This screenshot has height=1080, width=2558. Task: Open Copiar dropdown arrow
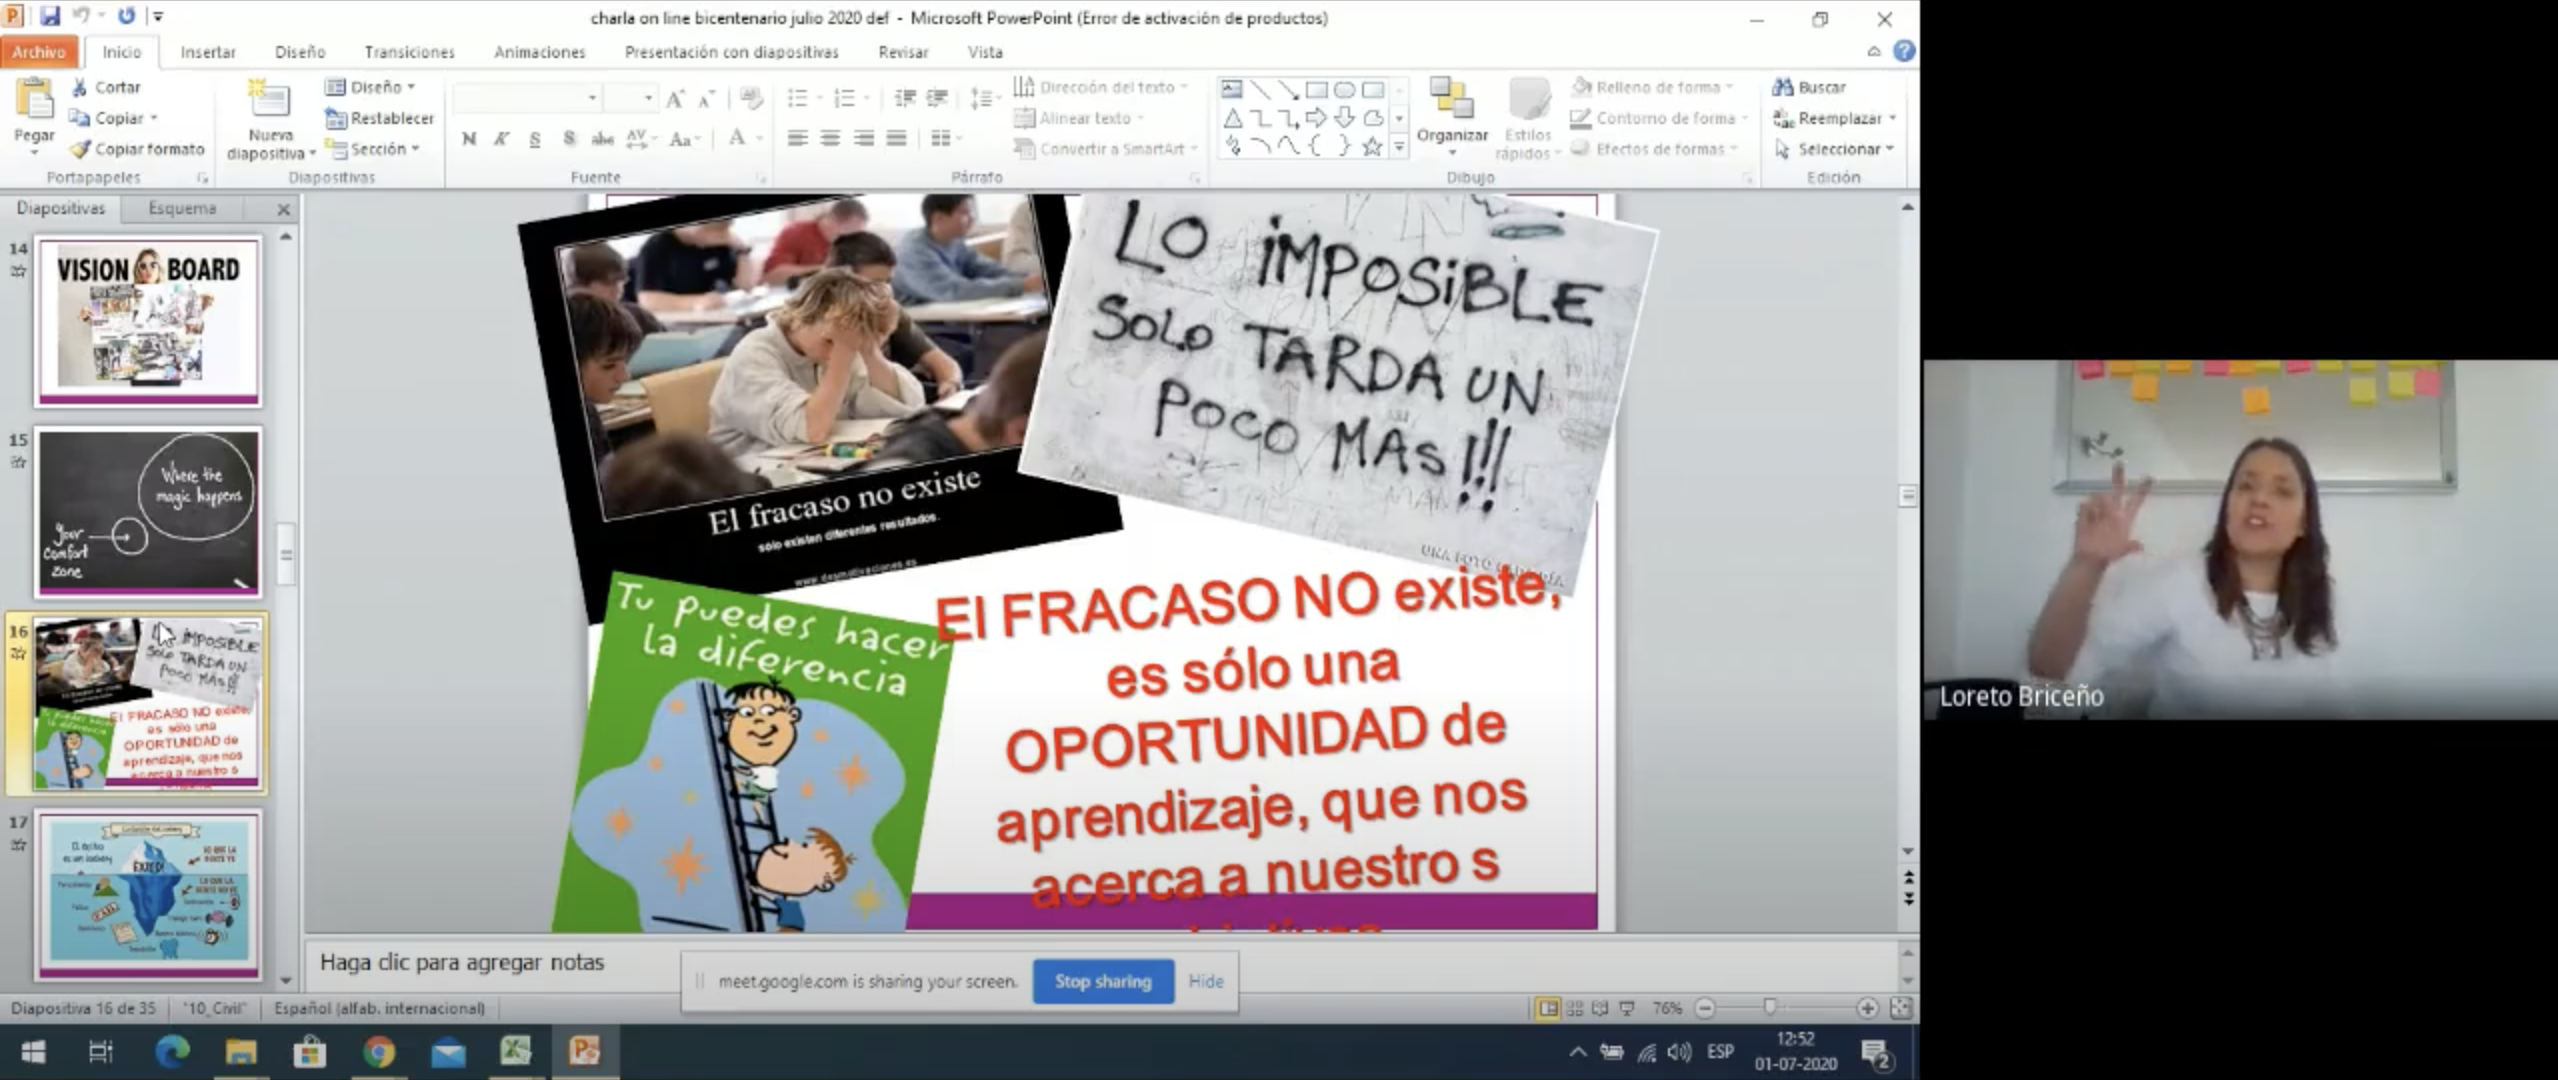pos(154,118)
